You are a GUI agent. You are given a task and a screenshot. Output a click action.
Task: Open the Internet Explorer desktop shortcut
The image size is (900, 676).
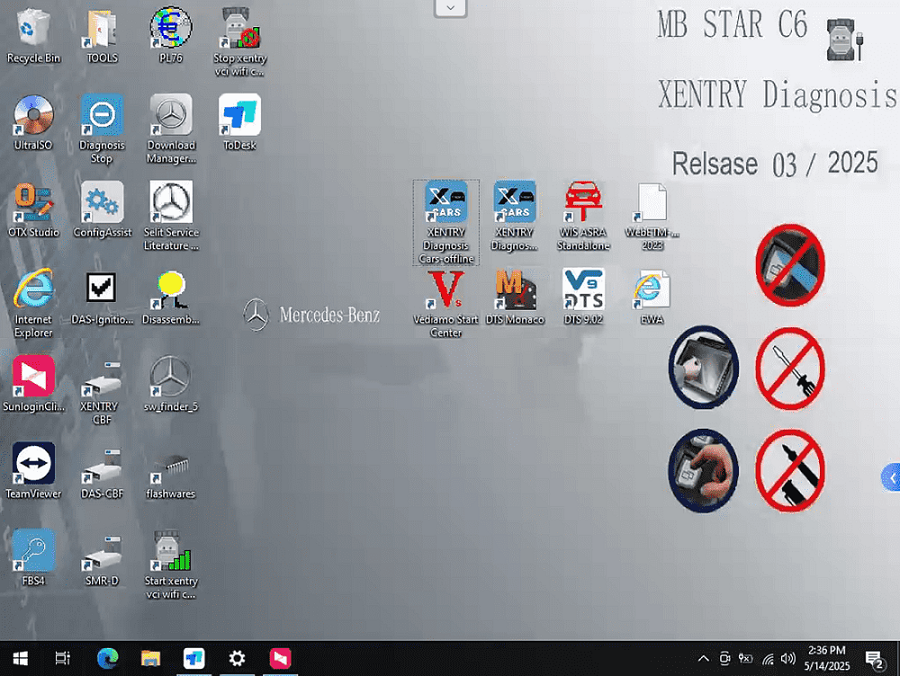tap(33, 304)
